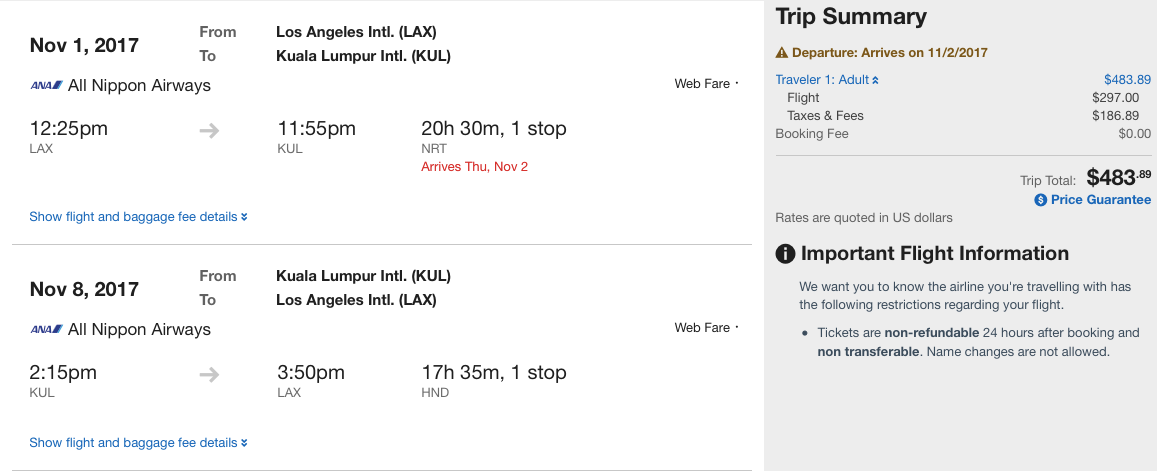
Task: Expand Nov 1 flight details using the chevron
Action: [244, 217]
